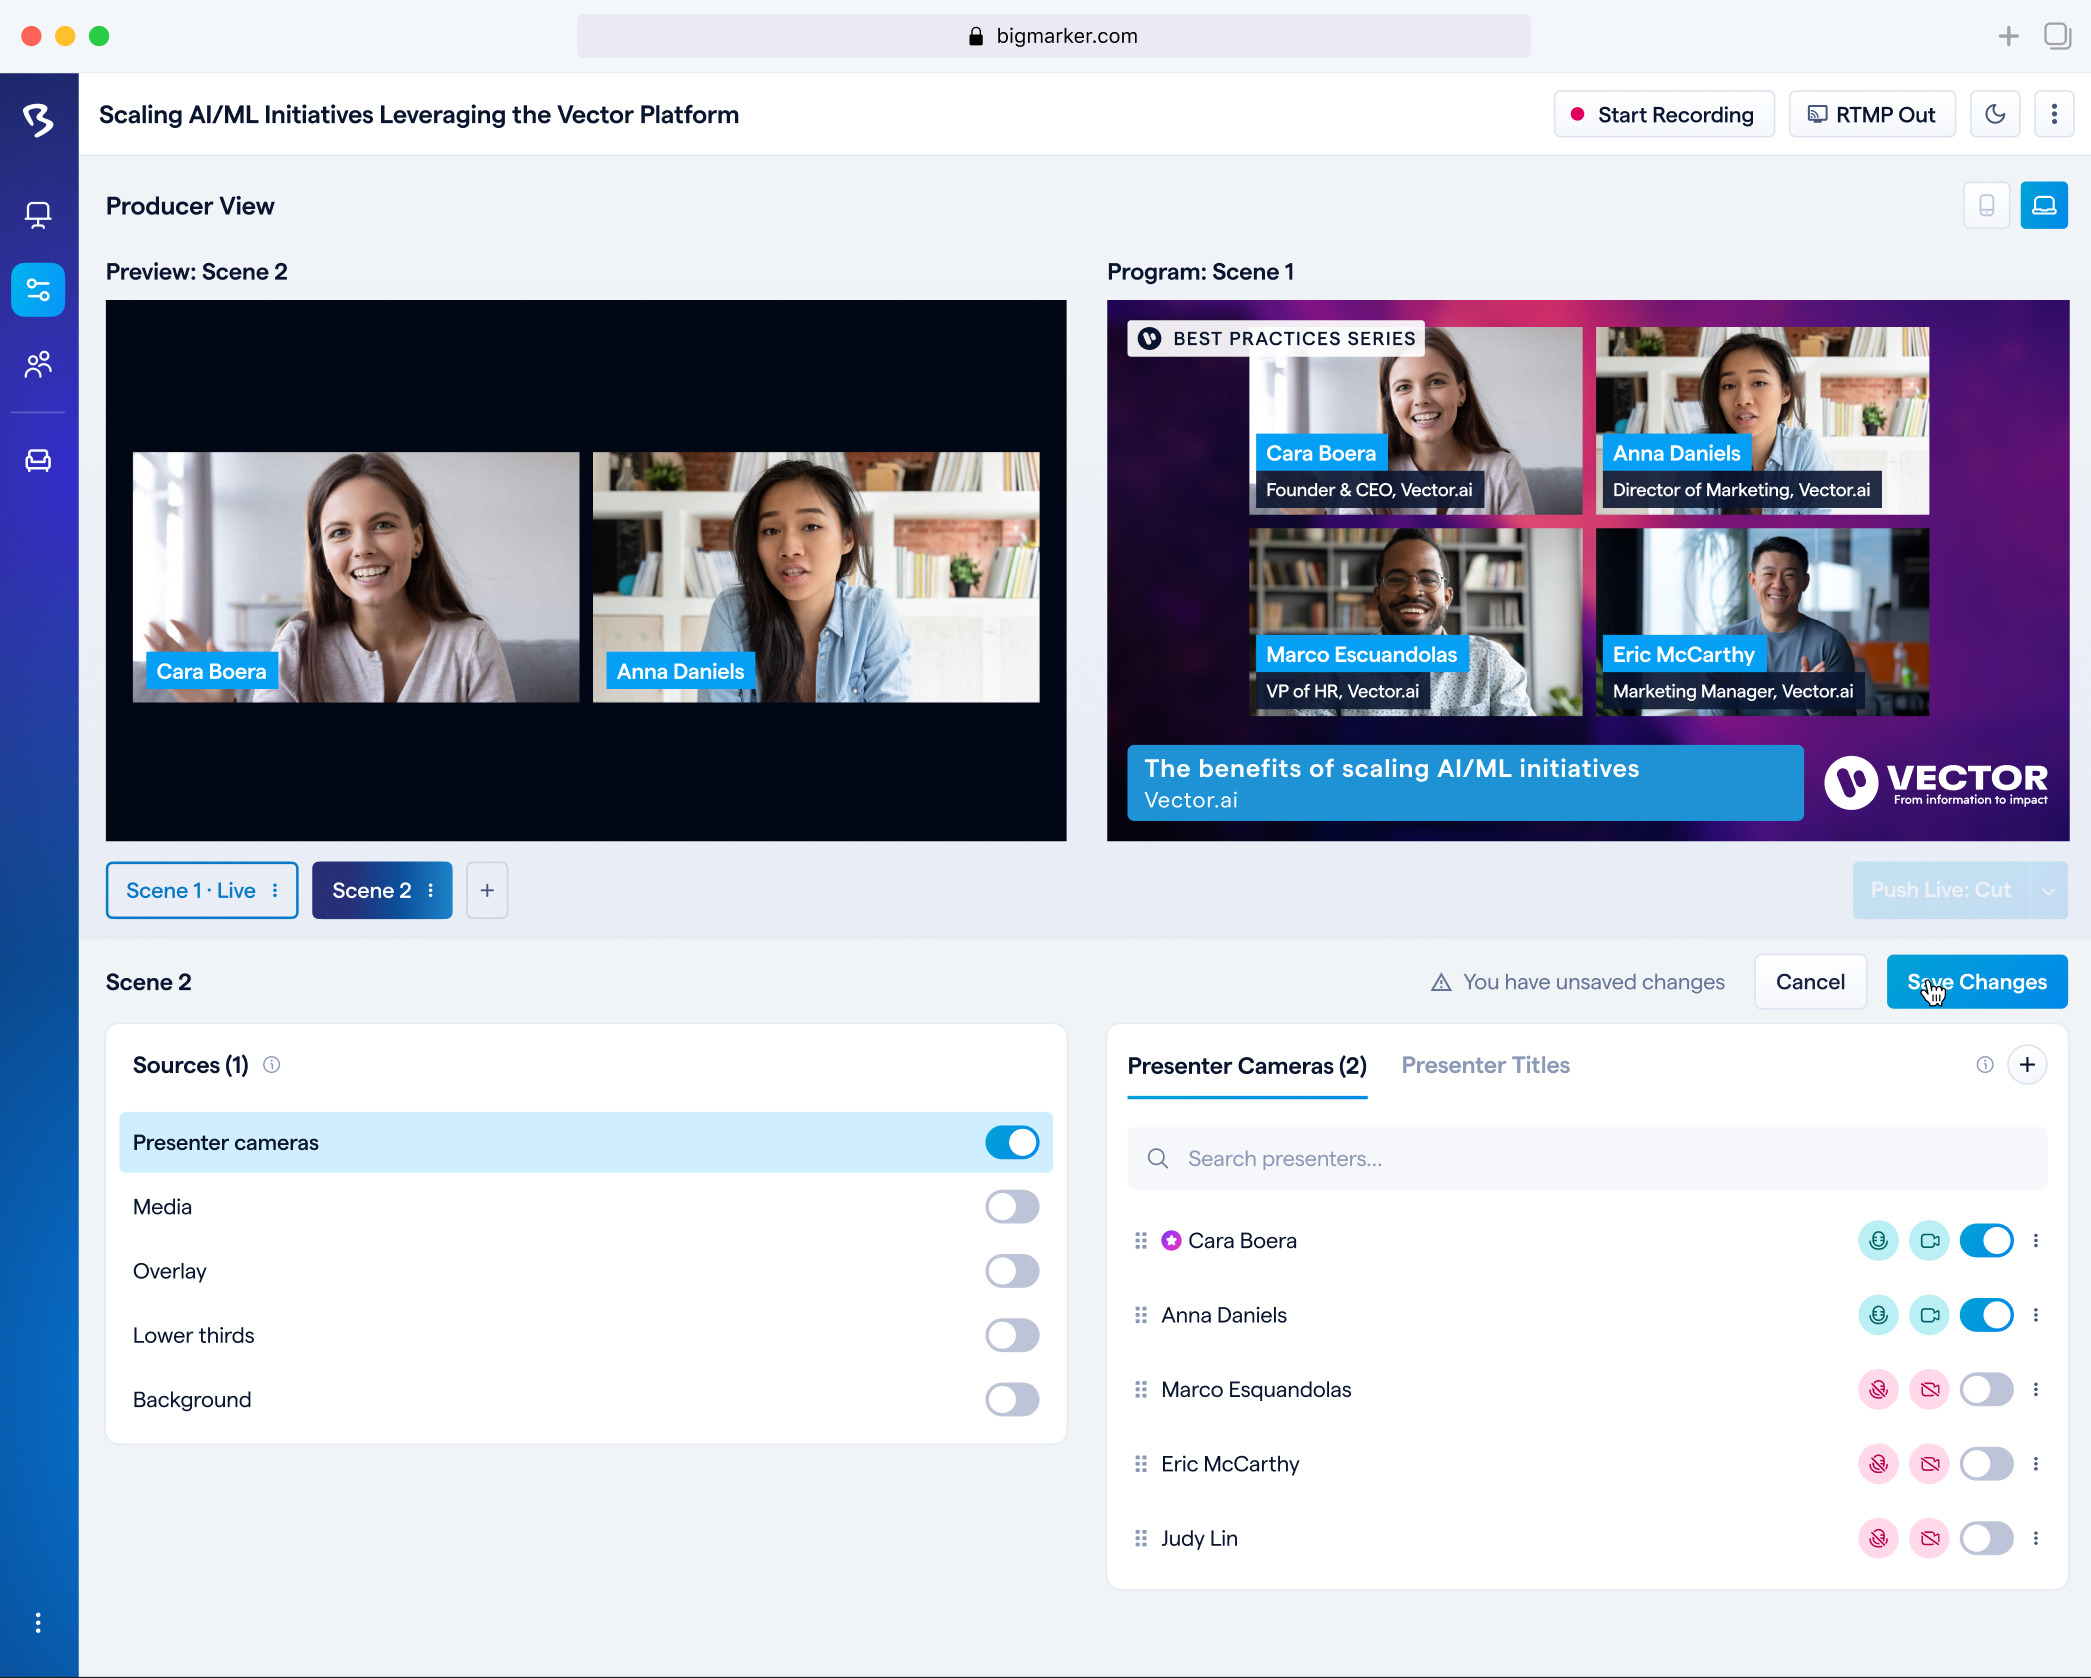Add a presenter with the plus icon
The width and height of the screenshot is (2091, 1678).
point(2028,1064)
